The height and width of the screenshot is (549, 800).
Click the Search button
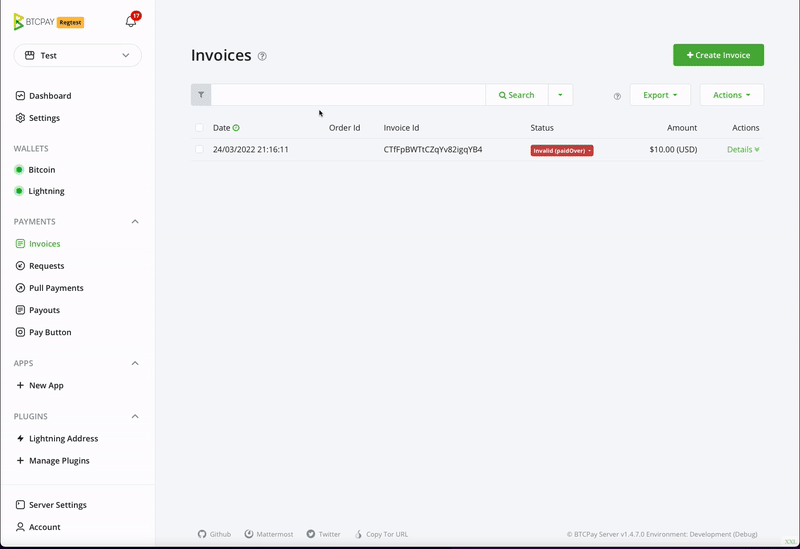point(517,95)
